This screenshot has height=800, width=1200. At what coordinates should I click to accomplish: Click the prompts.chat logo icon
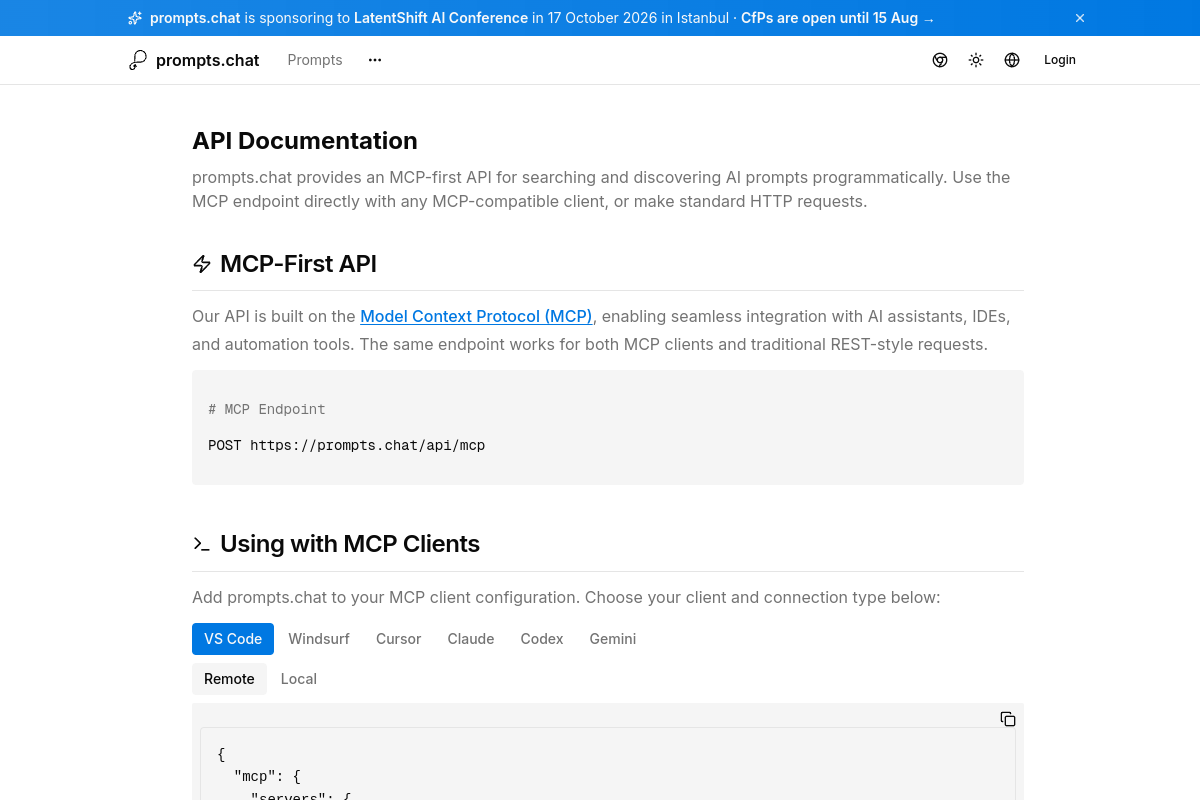138,60
